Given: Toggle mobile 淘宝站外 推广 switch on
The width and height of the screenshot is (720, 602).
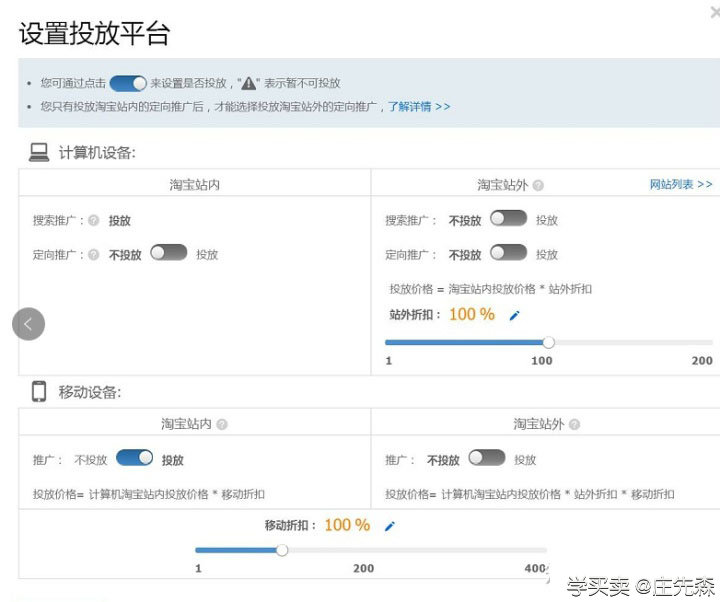Looking at the screenshot, I should [487, 458].
